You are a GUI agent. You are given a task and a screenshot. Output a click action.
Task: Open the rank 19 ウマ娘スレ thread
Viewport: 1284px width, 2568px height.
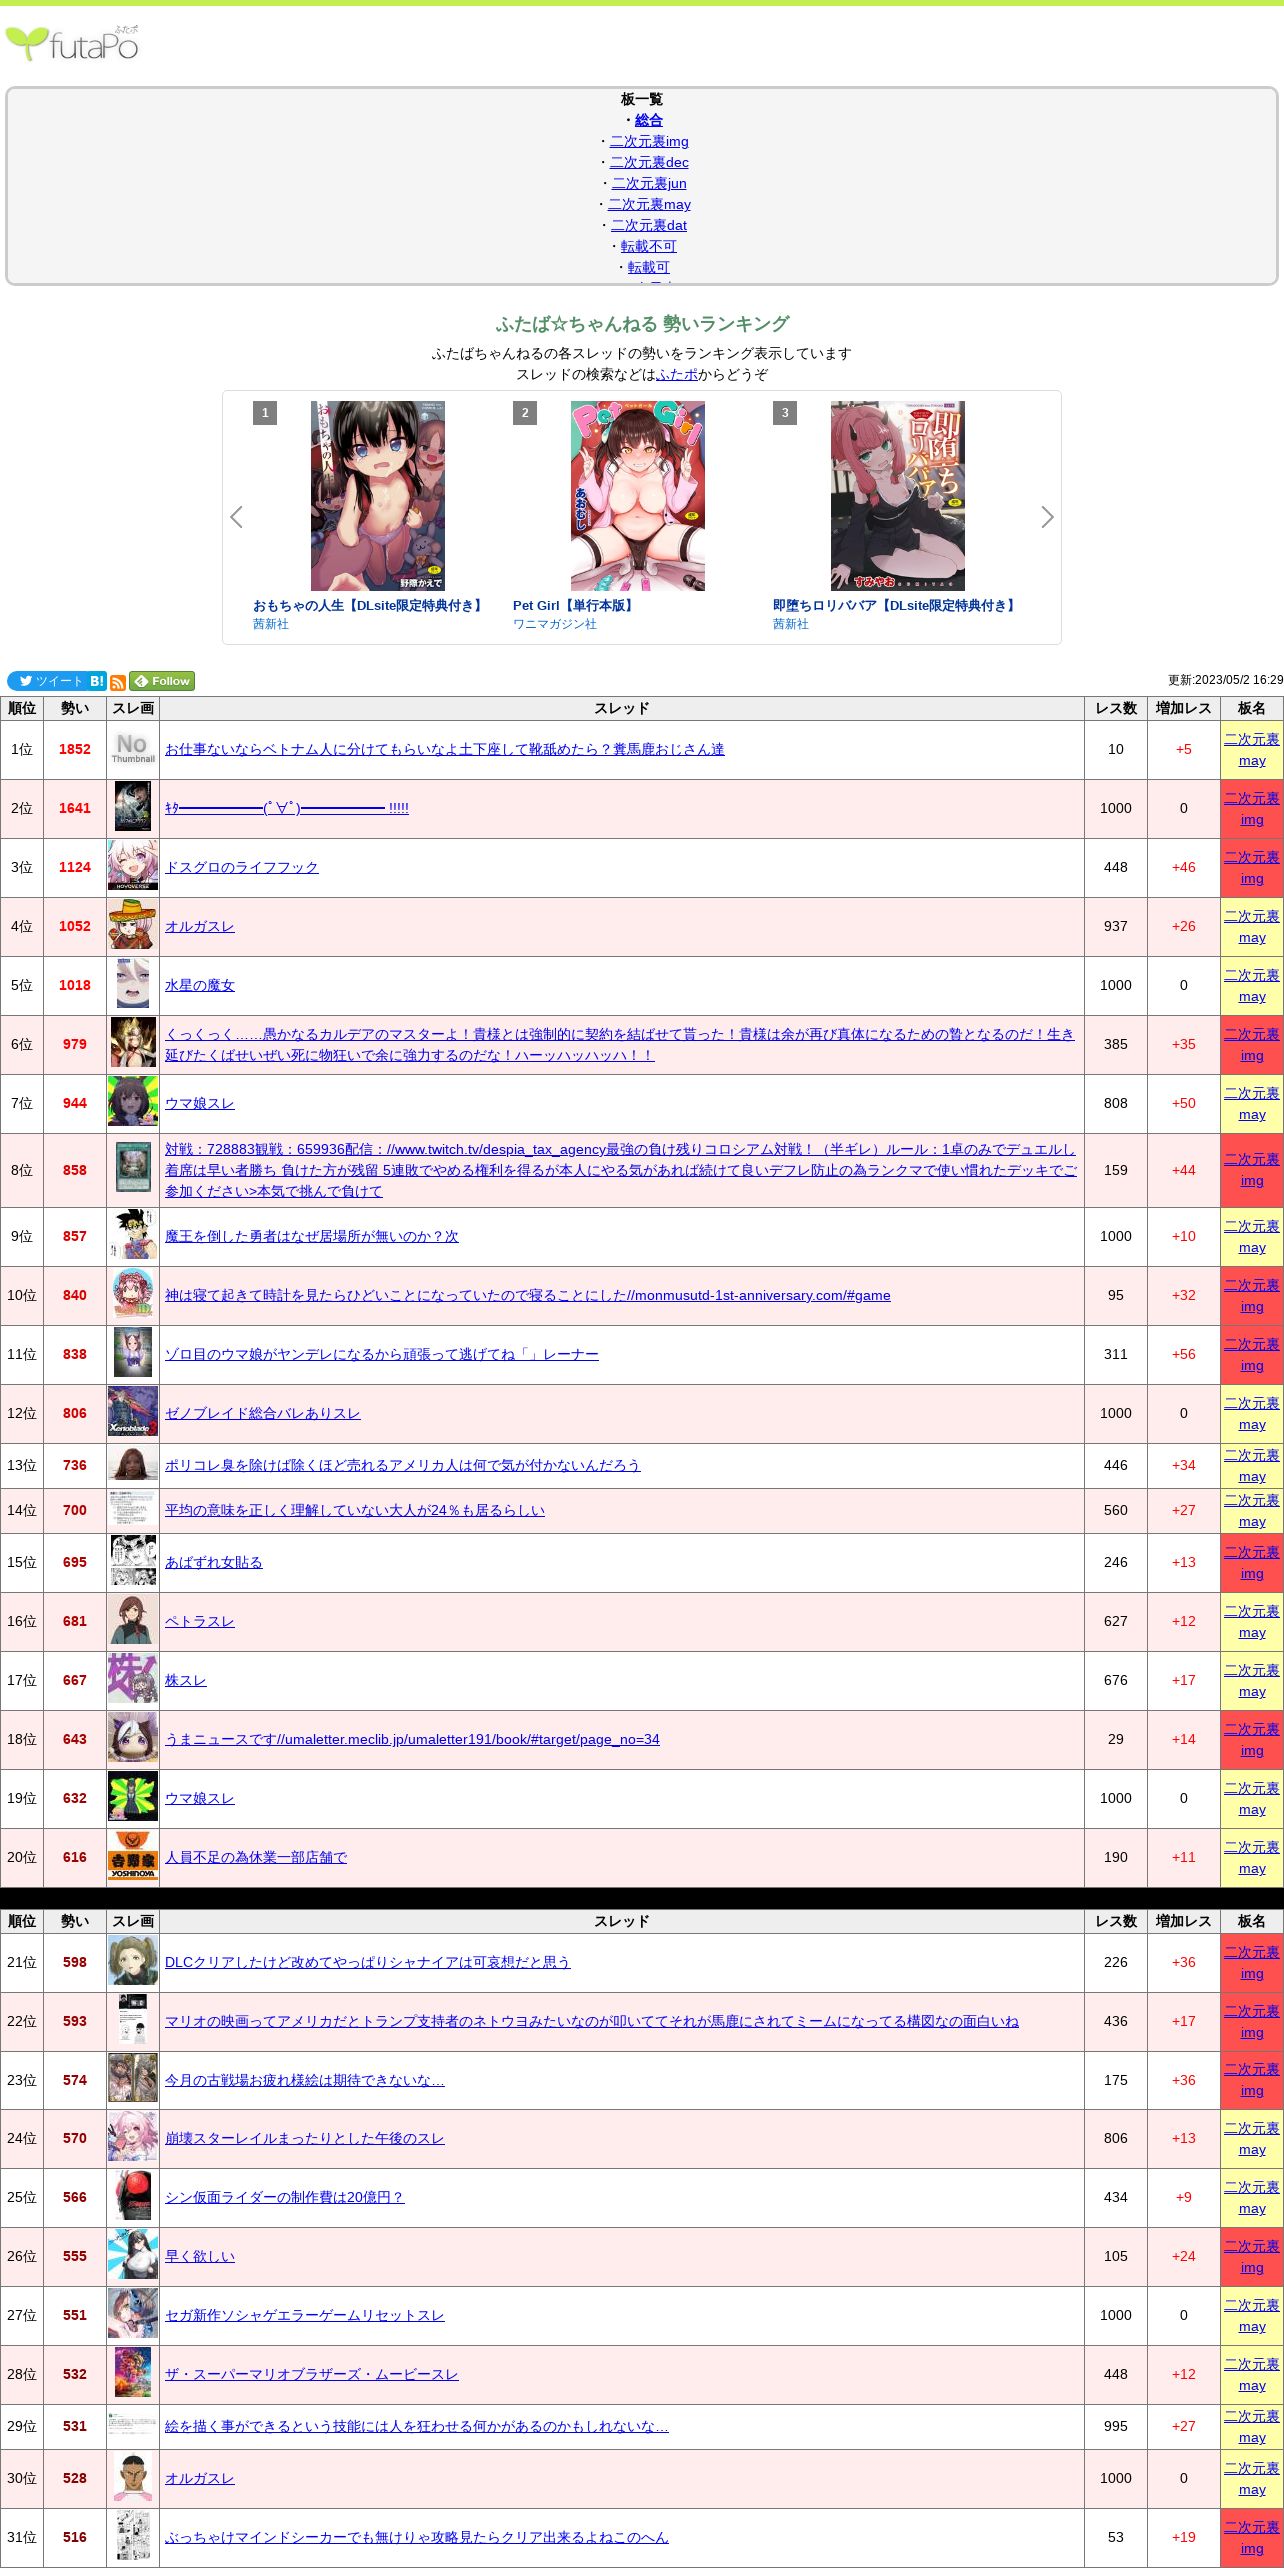[x=200, y=1798]
